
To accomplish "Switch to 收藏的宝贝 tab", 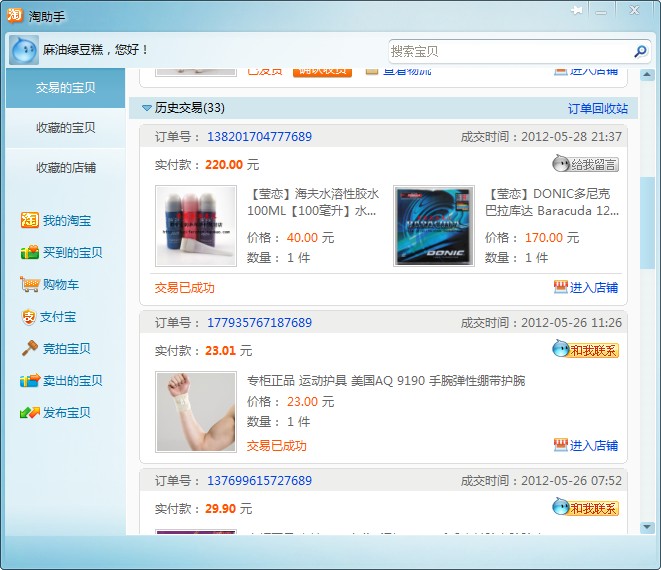I will 65,127.
